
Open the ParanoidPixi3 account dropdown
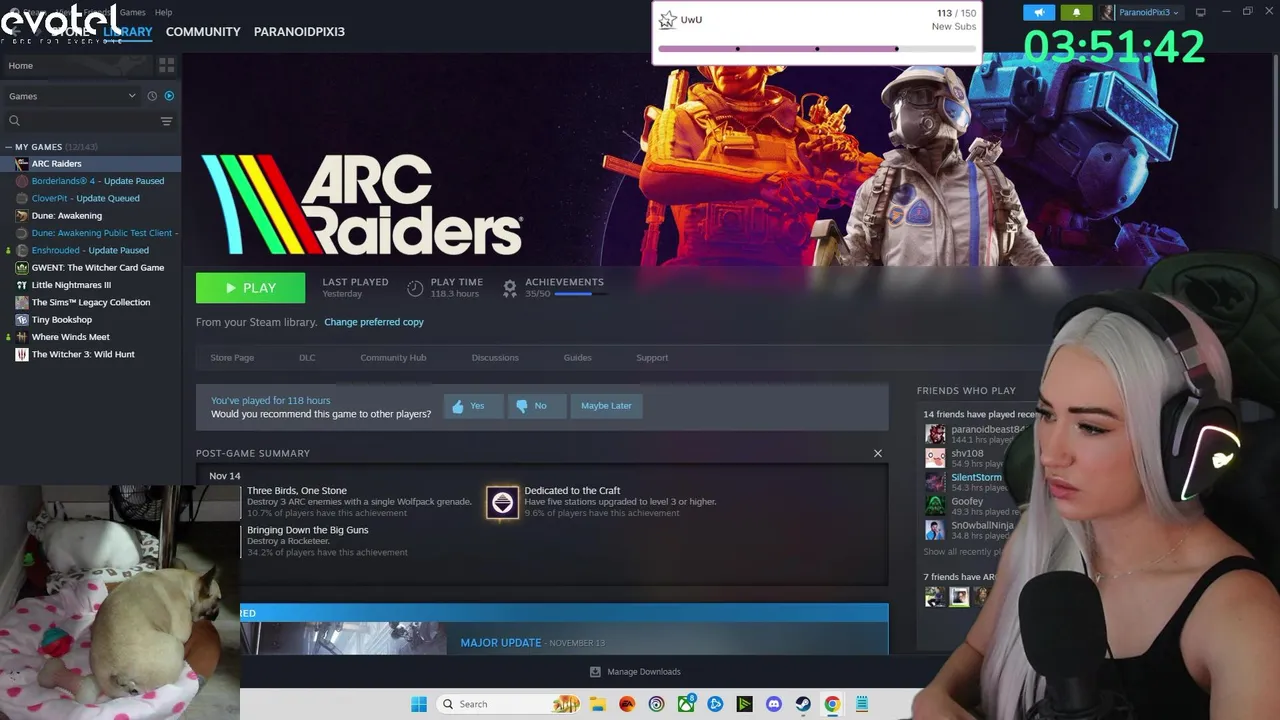tap(1141, 12)
